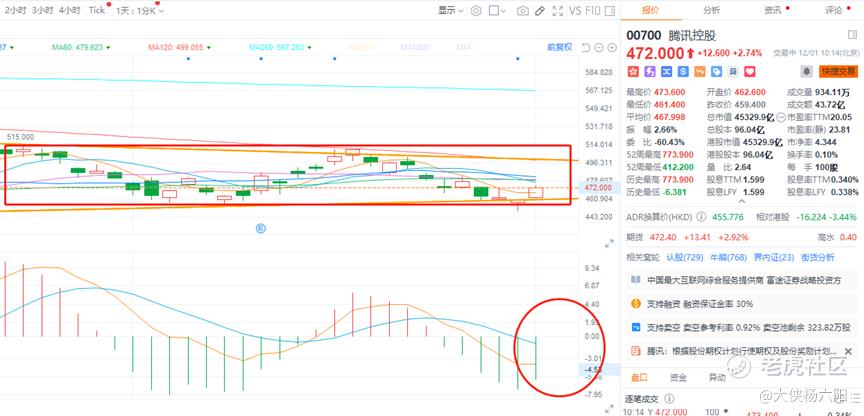
Task: Click the 472.000 current price label on axis
Action: click(x=598, y=188)
